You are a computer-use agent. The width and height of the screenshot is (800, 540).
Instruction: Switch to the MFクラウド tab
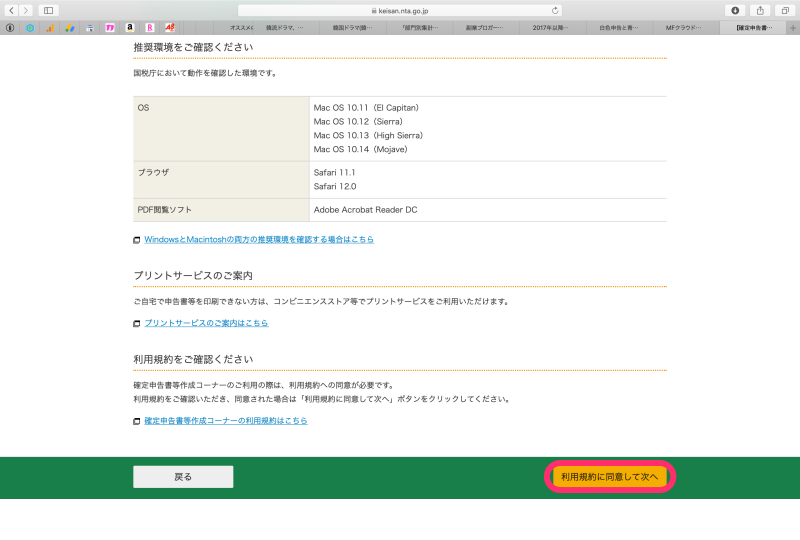coord(686,28)
